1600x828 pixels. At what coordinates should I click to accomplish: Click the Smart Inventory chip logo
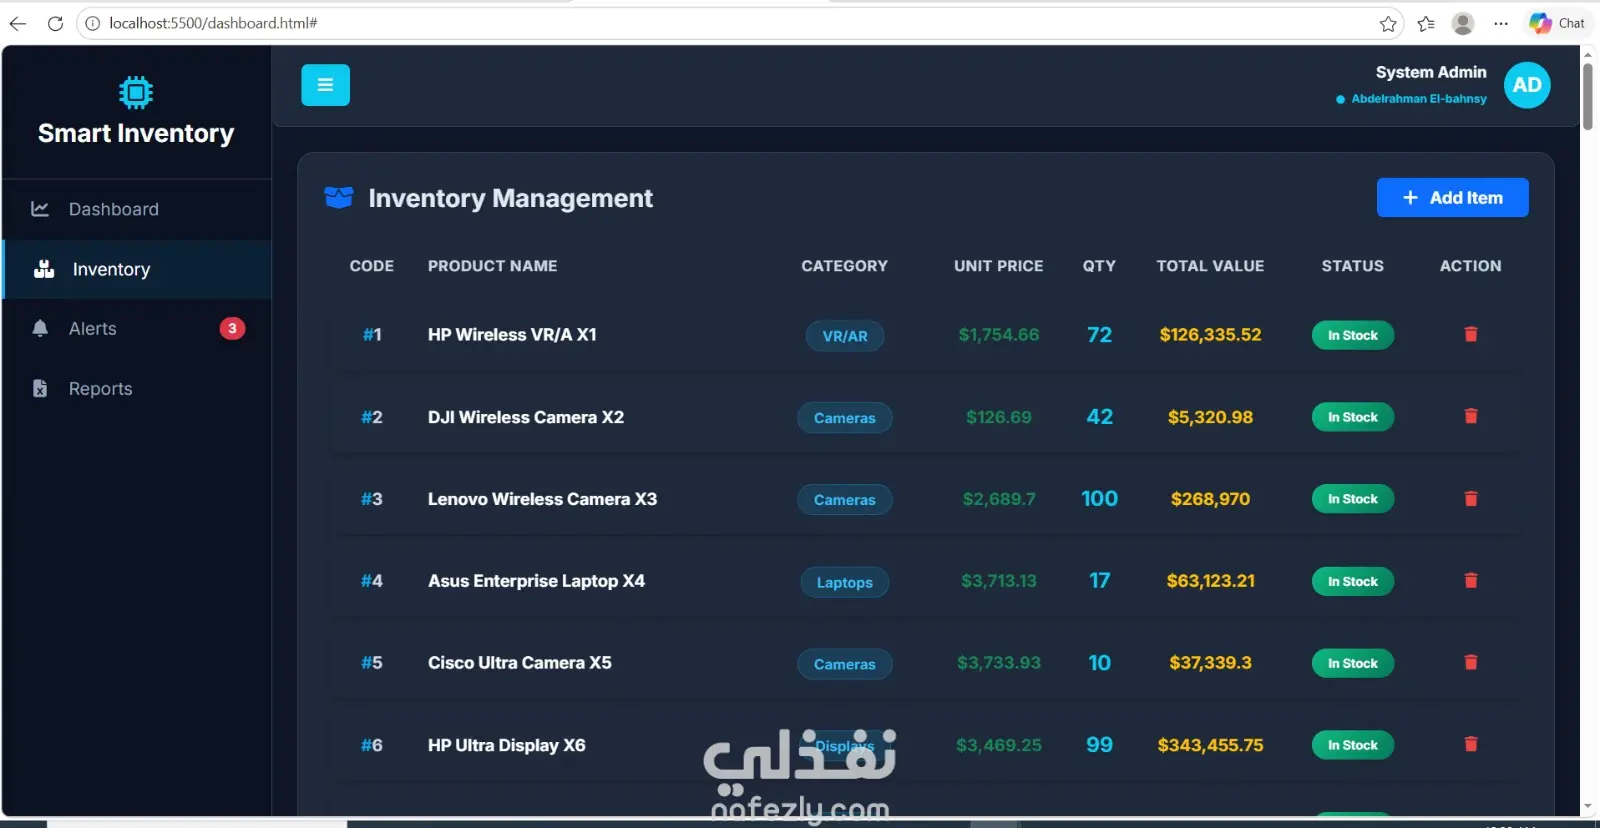point(136,93)
